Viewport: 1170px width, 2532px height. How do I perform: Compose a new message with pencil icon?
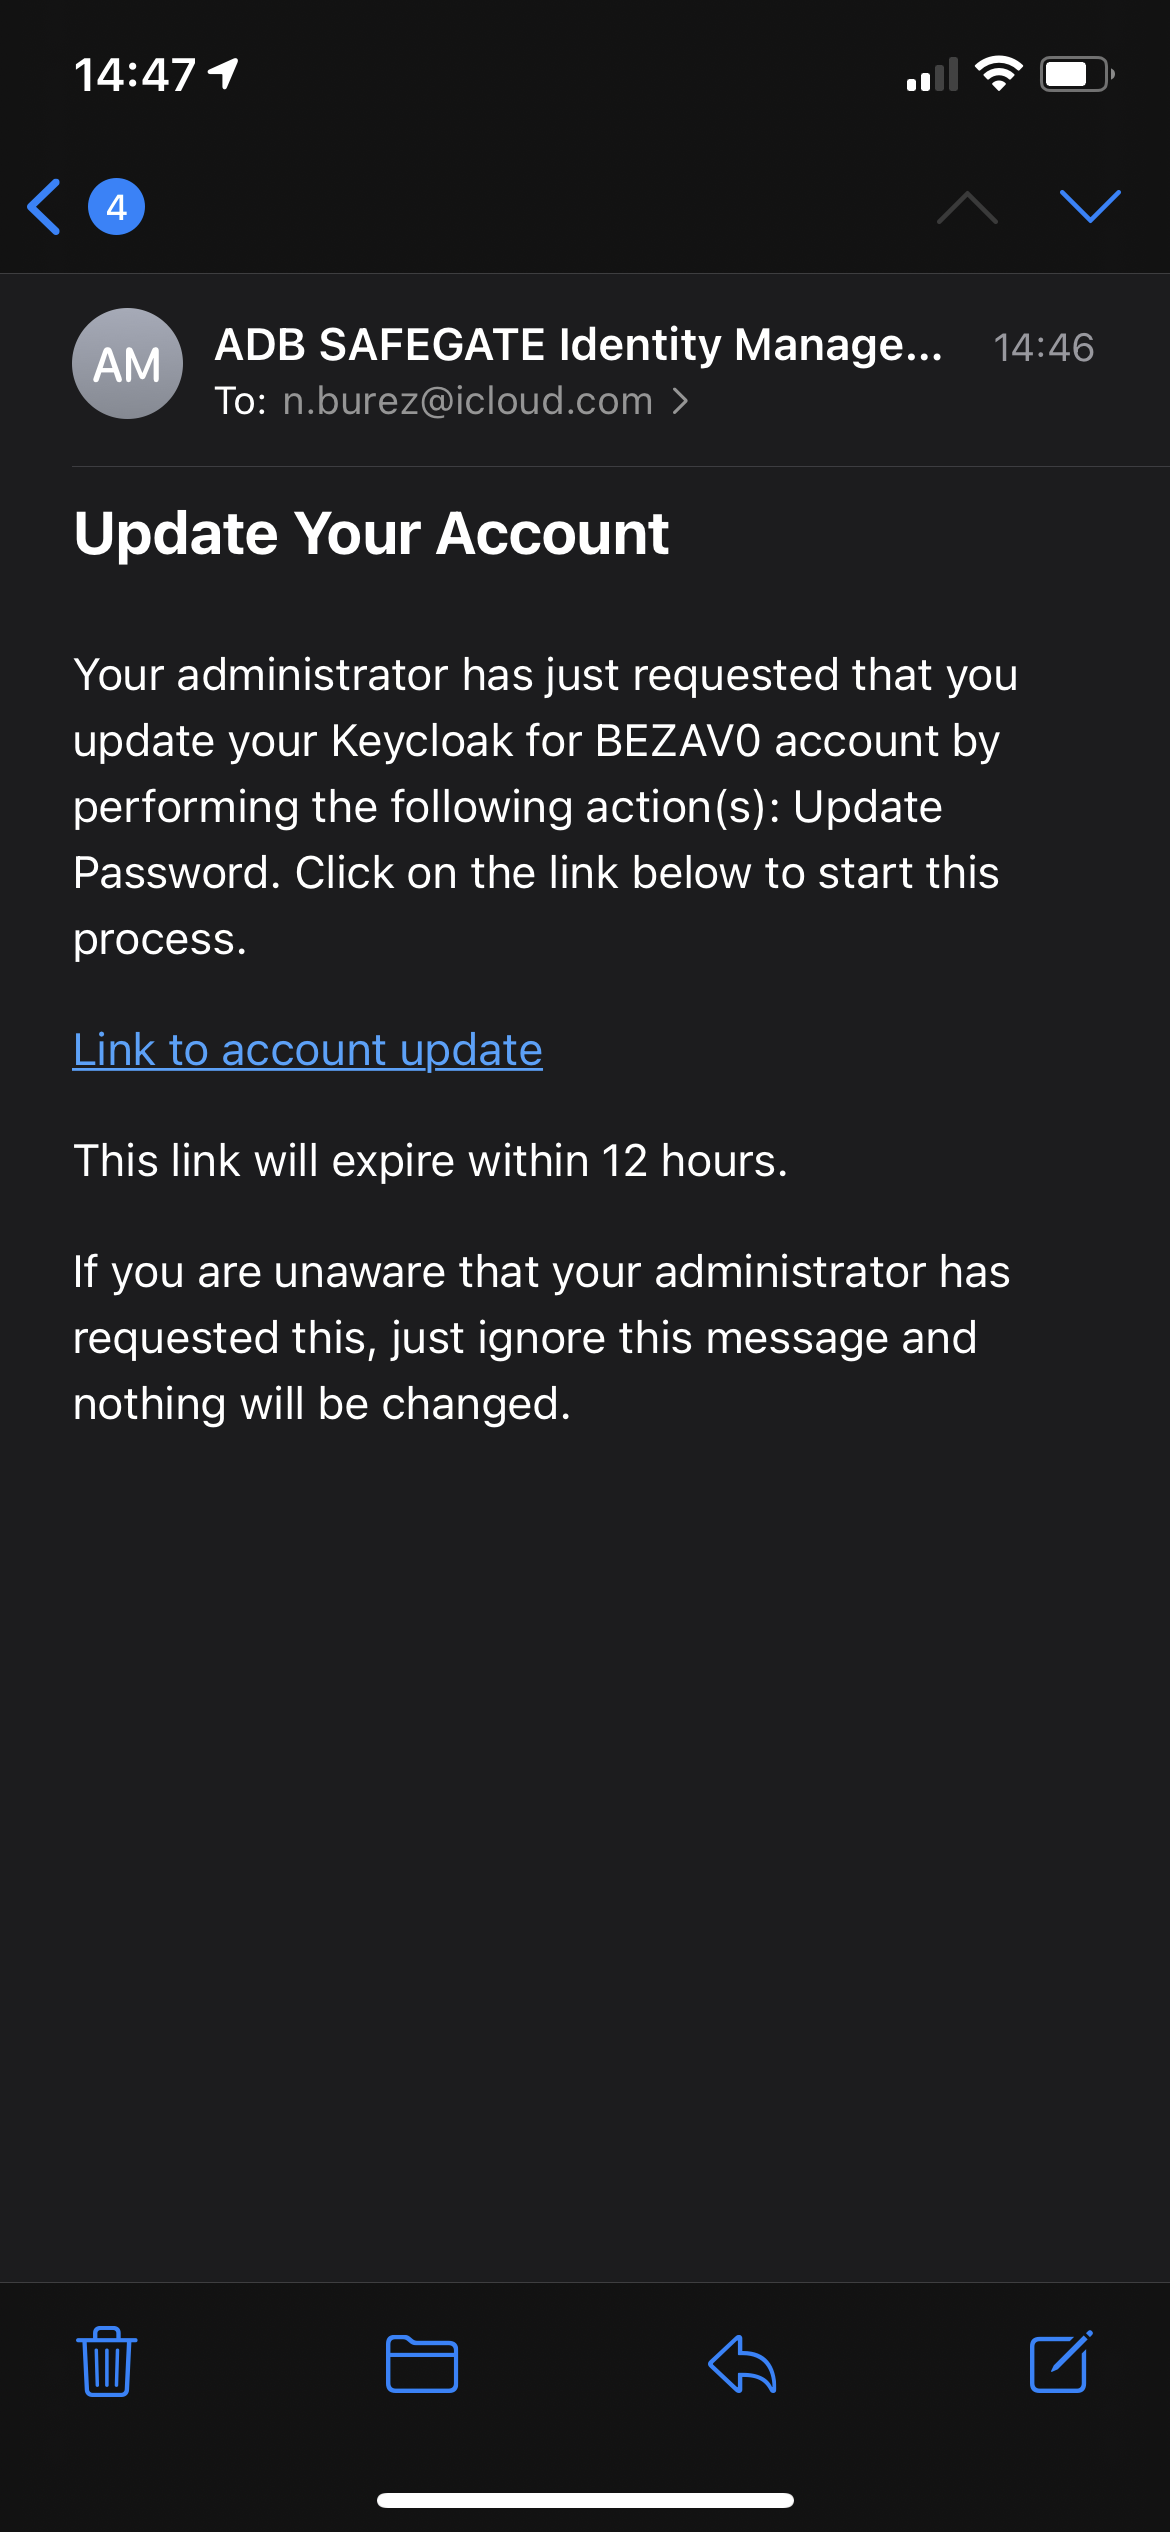click(x=1060, y=2362)
